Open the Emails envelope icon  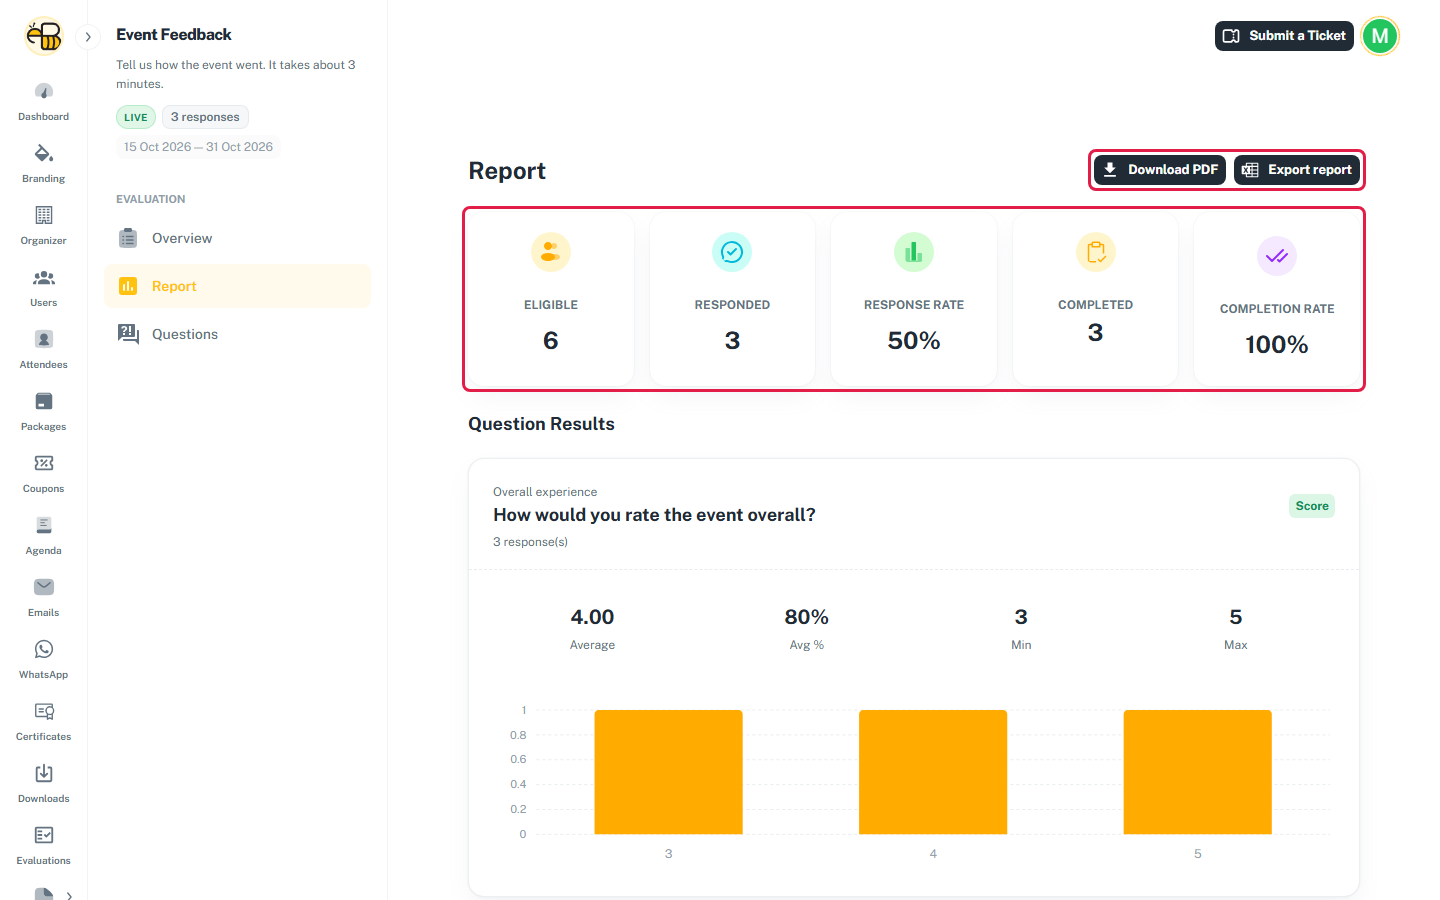tap(44, 588)
